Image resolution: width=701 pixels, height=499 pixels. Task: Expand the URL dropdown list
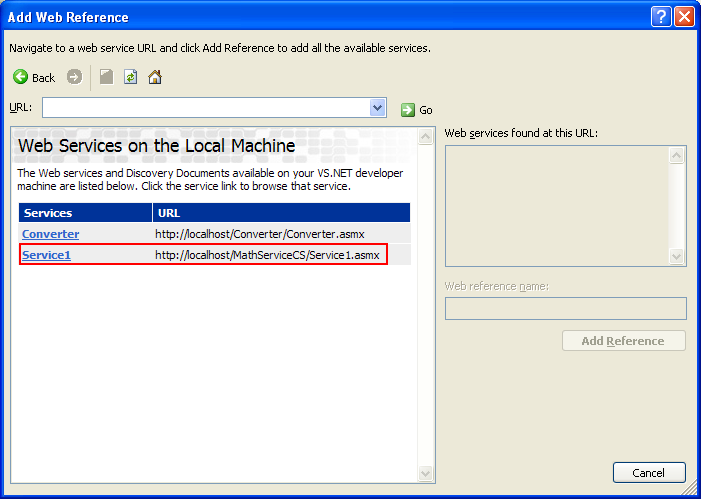[x=377, y=108]
